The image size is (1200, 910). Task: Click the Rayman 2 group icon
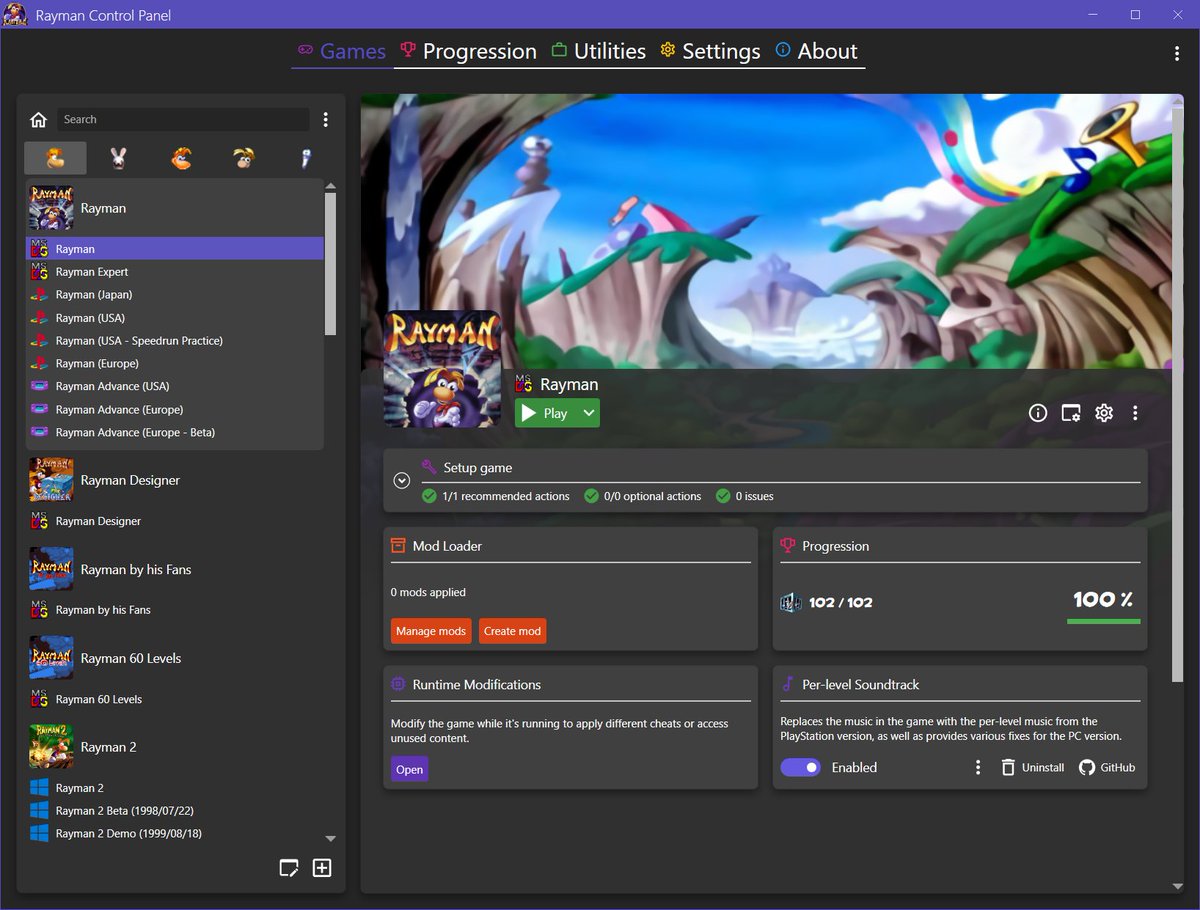(x=51, y=747)
